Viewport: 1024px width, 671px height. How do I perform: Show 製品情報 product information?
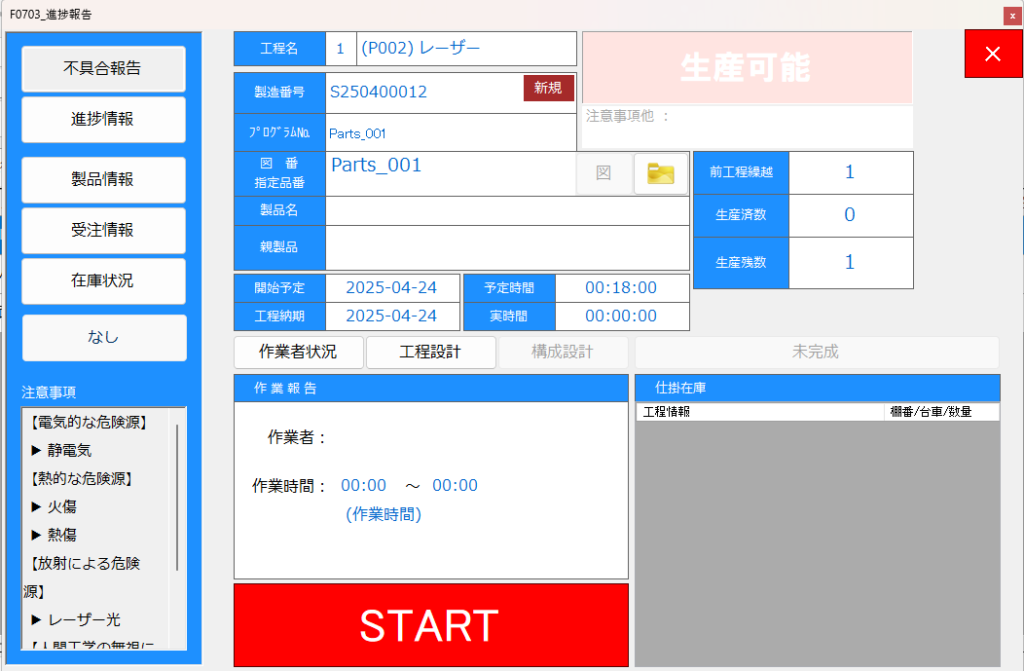pos(104,180)
